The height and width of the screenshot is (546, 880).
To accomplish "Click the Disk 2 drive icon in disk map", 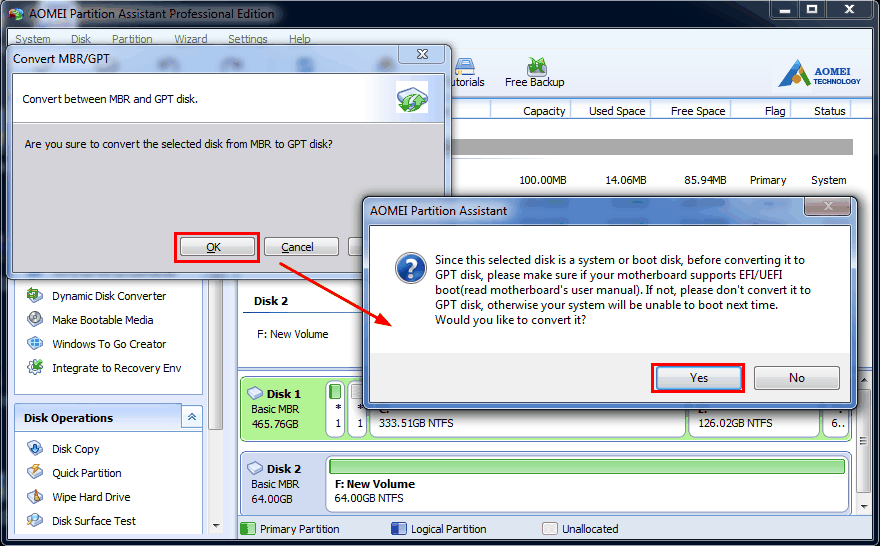I will pyautogui.click(x=255, y=467).
